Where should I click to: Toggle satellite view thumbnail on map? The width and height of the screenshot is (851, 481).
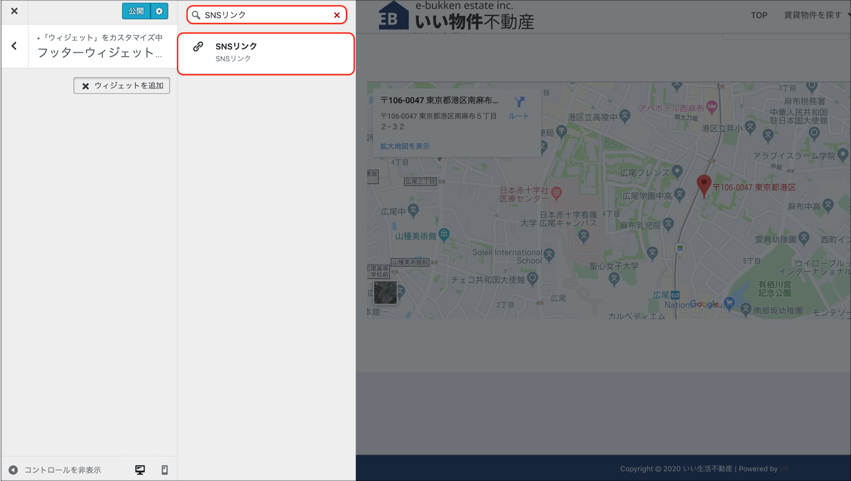385,292
